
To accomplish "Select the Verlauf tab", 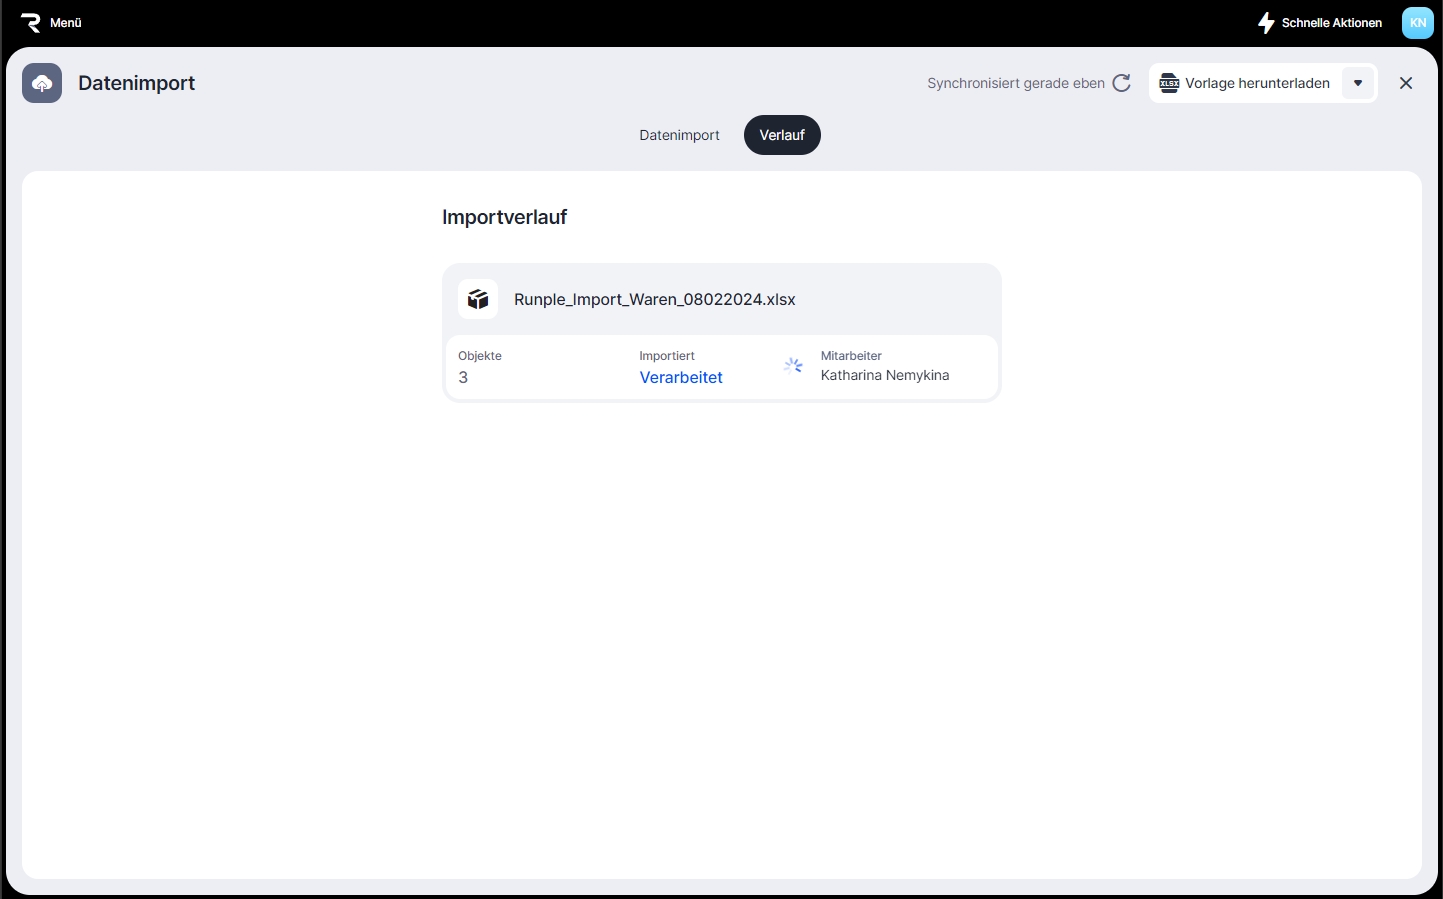I will tap(782, 135).
